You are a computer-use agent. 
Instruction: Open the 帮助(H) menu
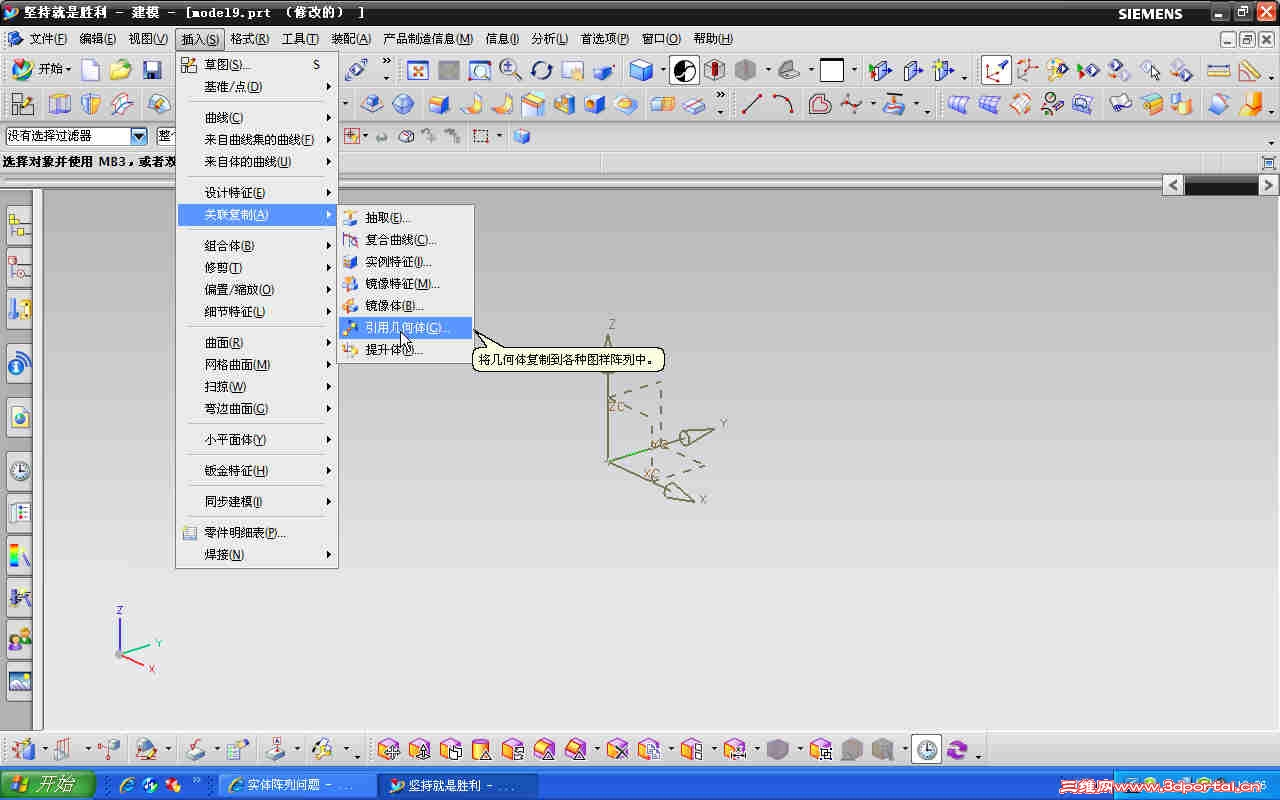[713, 39]
